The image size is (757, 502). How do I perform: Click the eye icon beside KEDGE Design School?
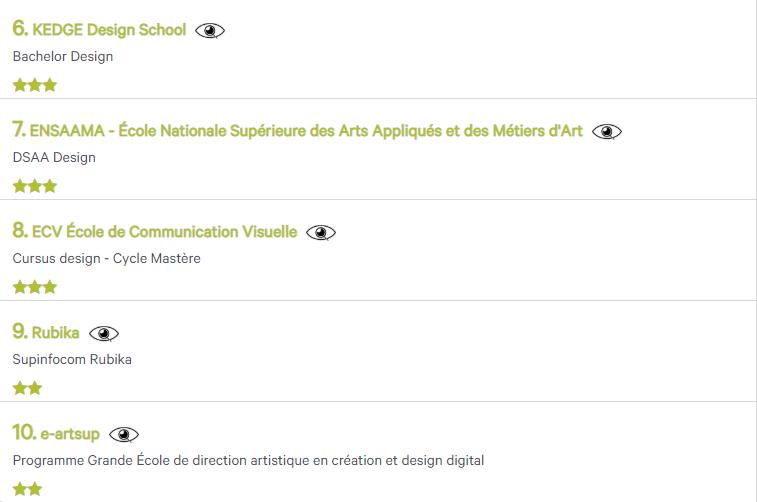click(210, 31)
